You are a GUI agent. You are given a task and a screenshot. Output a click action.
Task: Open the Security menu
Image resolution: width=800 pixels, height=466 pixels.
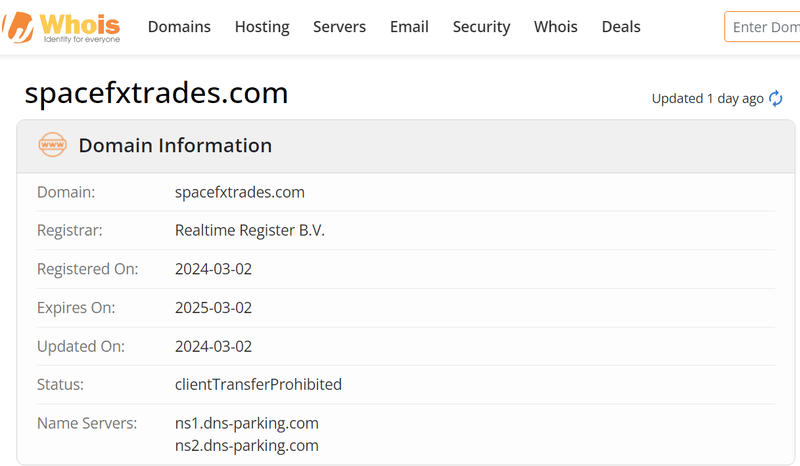click(481, 27)
